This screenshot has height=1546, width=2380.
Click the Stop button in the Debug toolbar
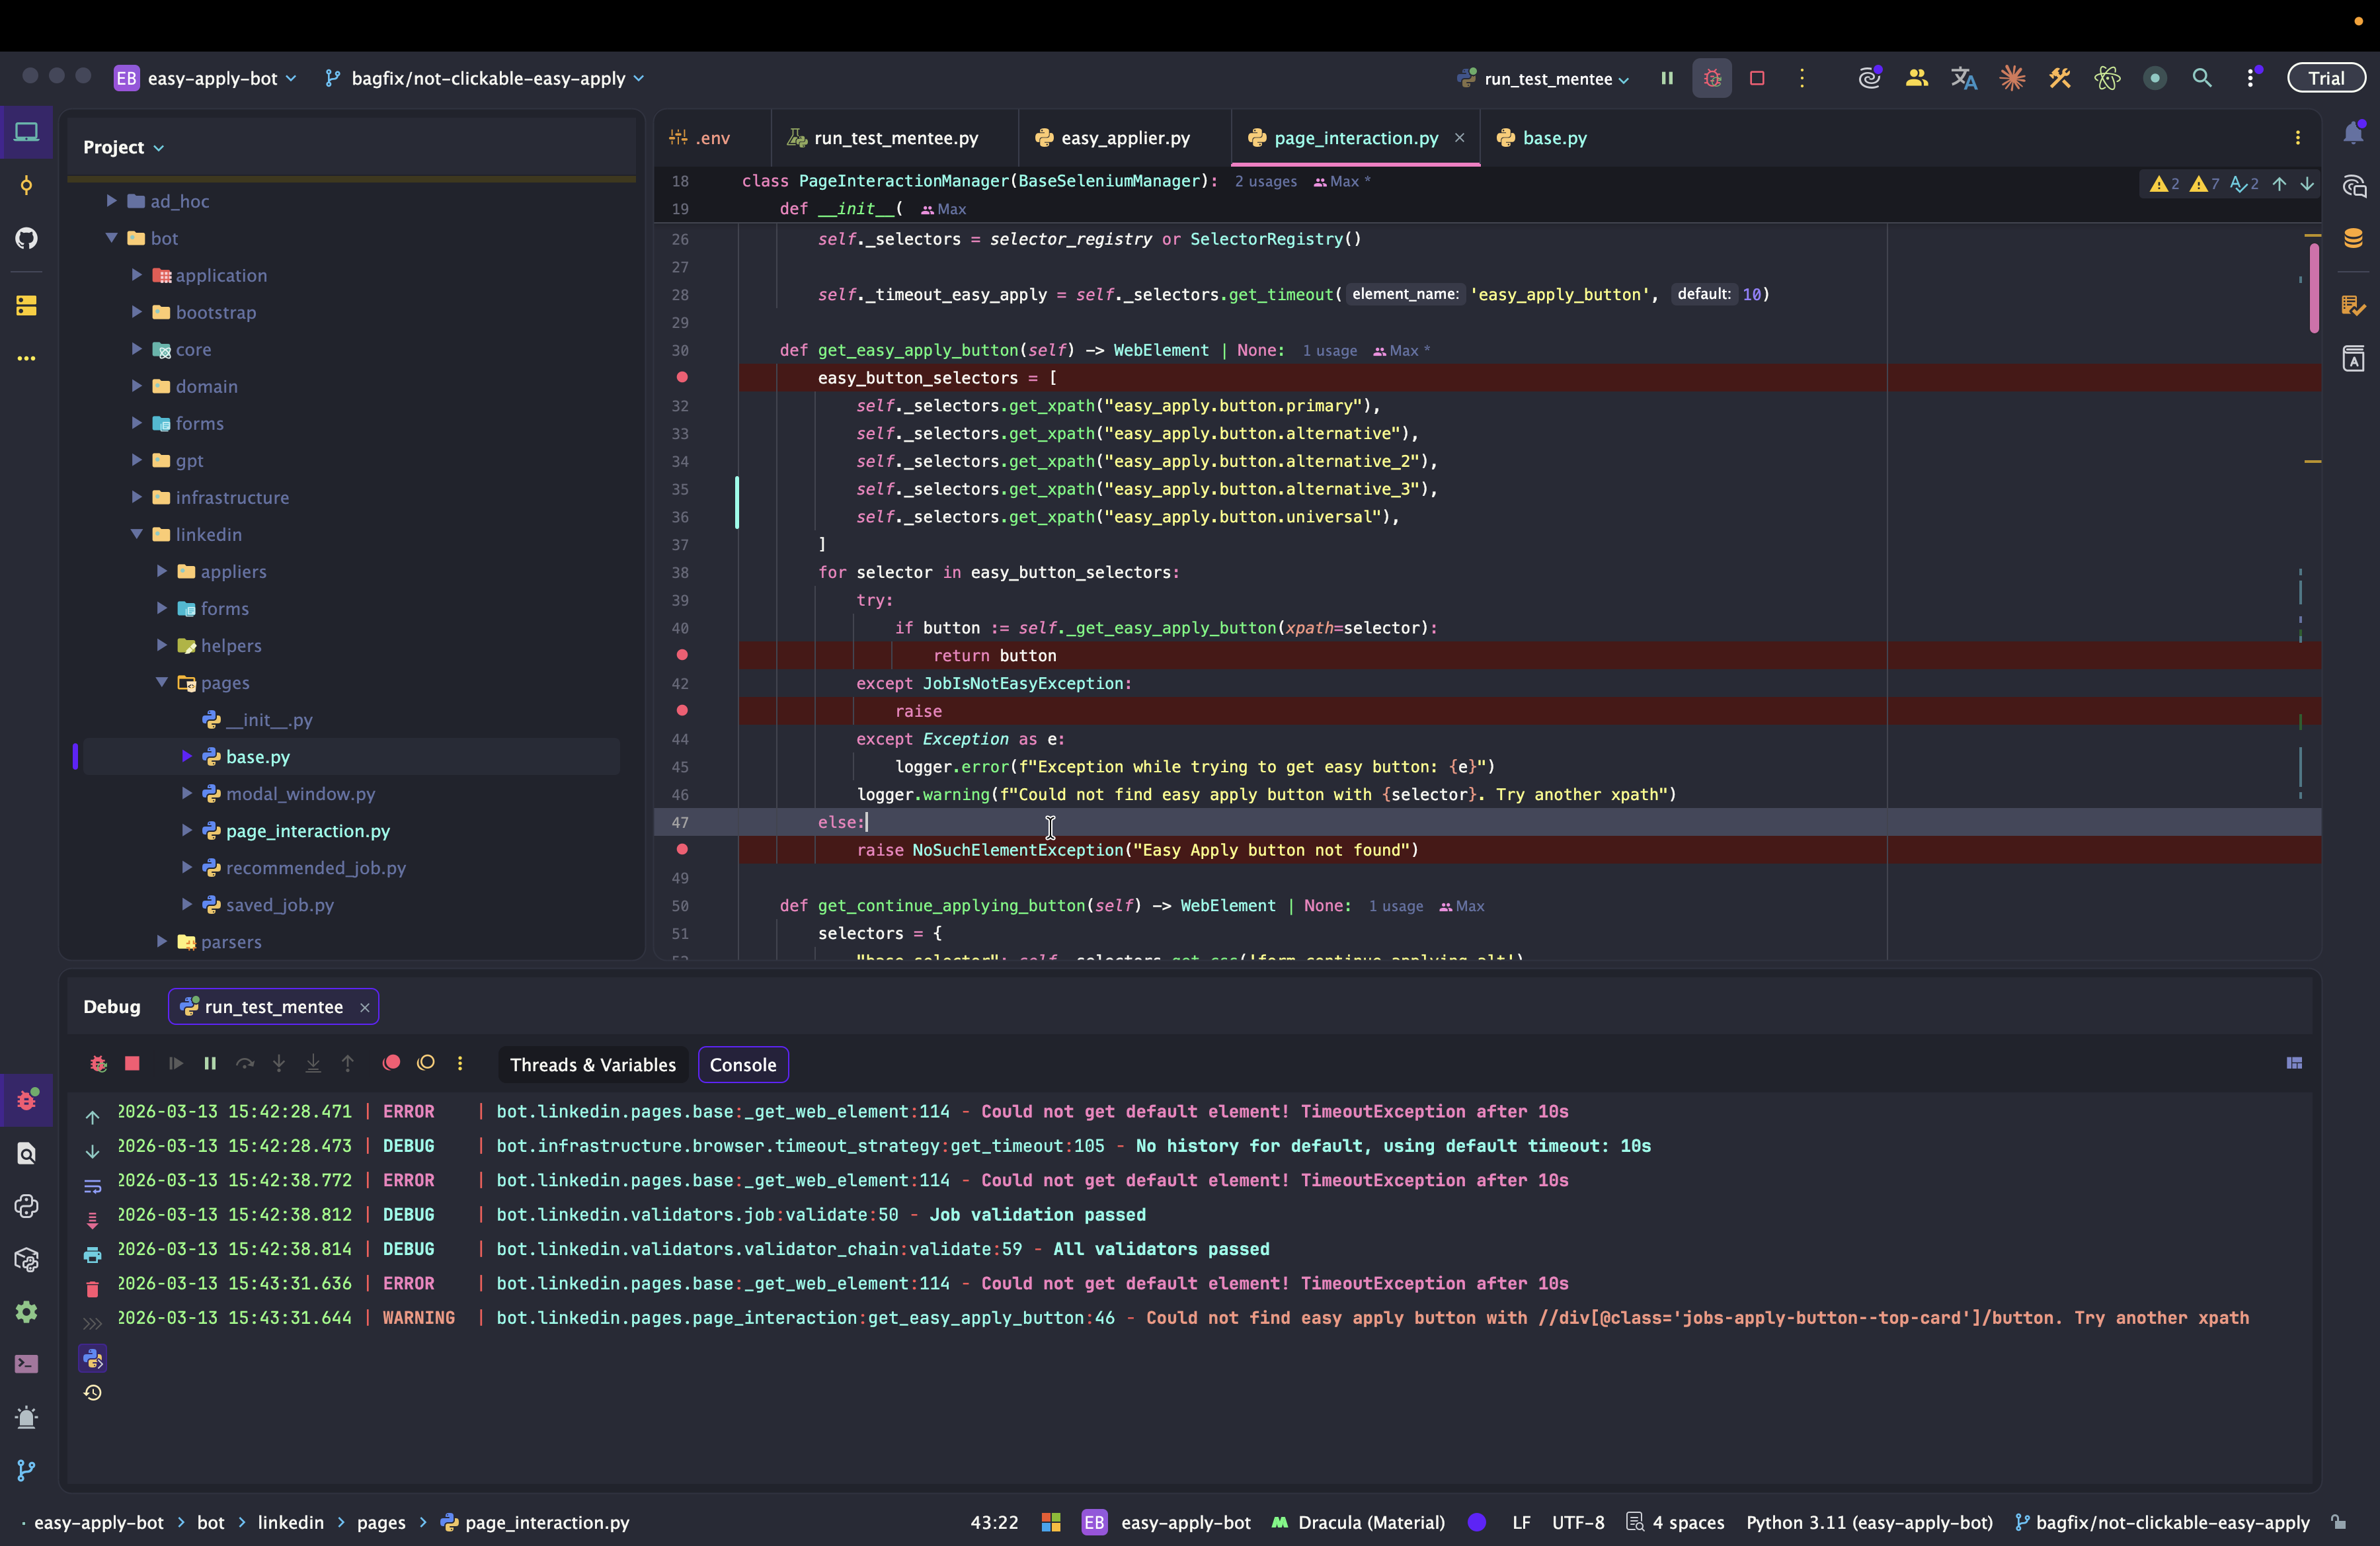pyautogui.click(x=132, y=1063)
